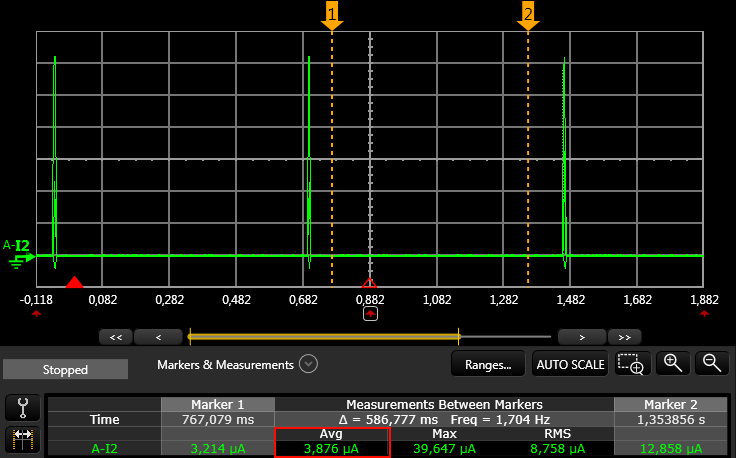
Task: Click Marker 2 value 12,858 µA
Action: [670, 449]
